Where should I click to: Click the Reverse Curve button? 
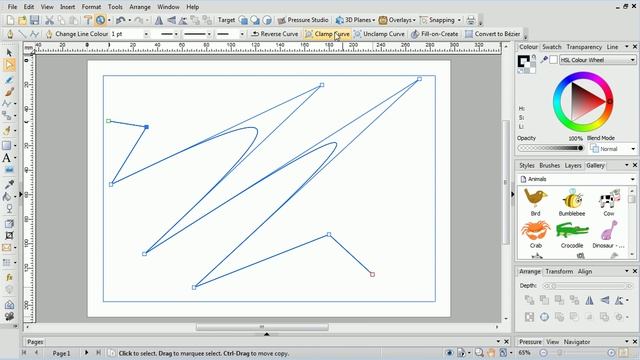point(275,34)
